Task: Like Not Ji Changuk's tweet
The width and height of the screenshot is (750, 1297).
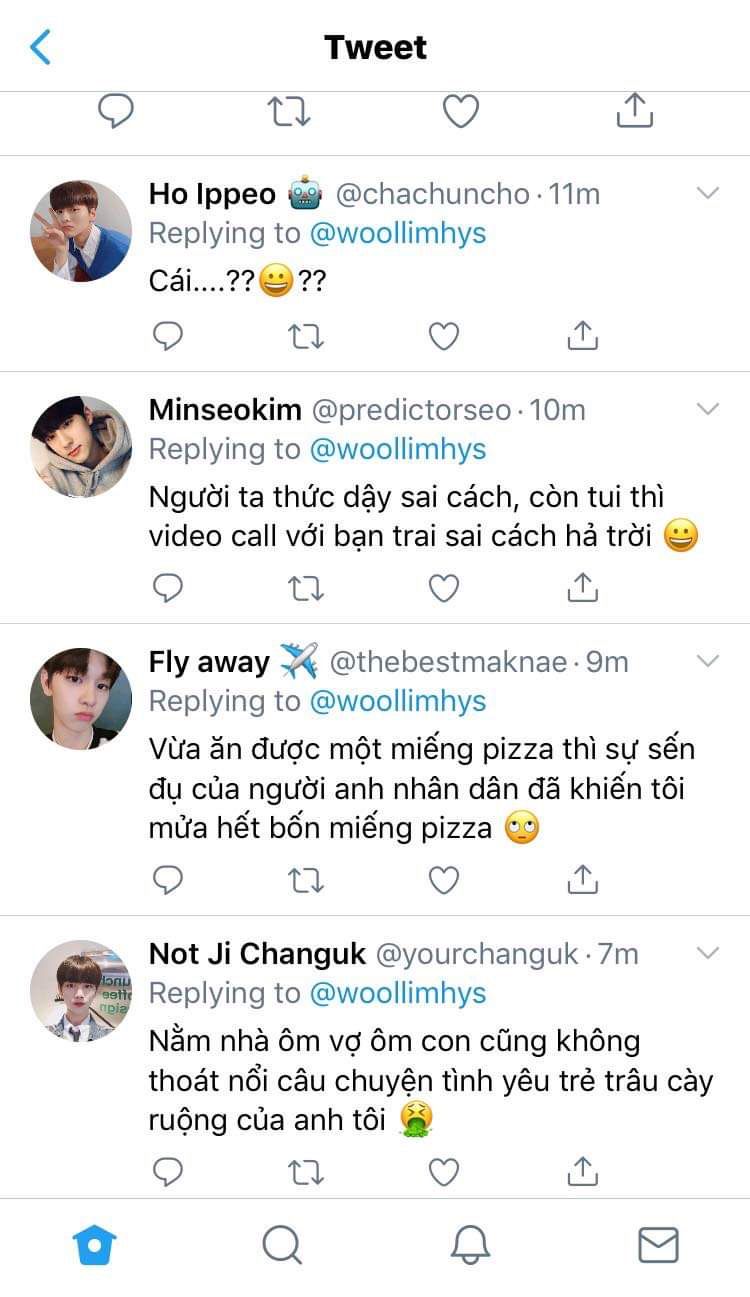Action: point(444,1171)
